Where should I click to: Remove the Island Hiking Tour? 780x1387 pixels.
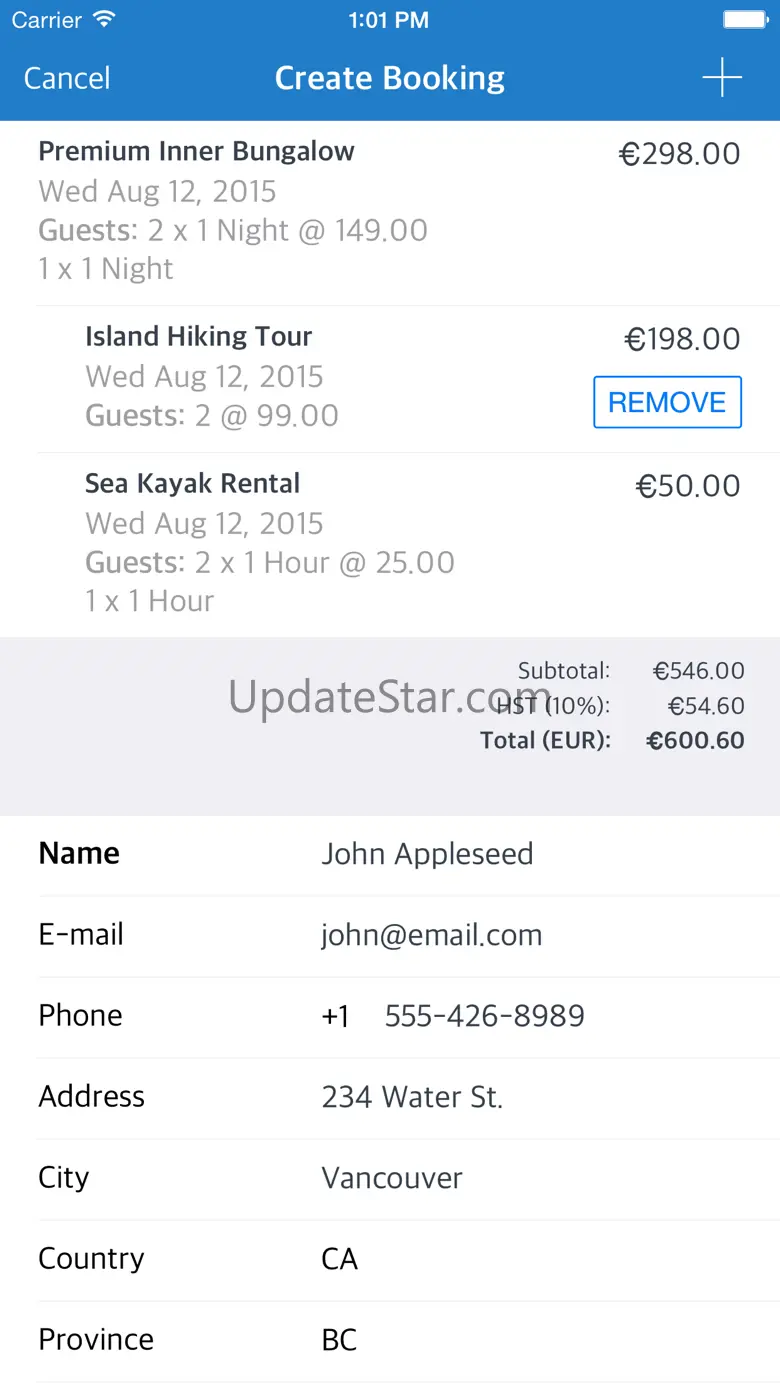[667, 402]
